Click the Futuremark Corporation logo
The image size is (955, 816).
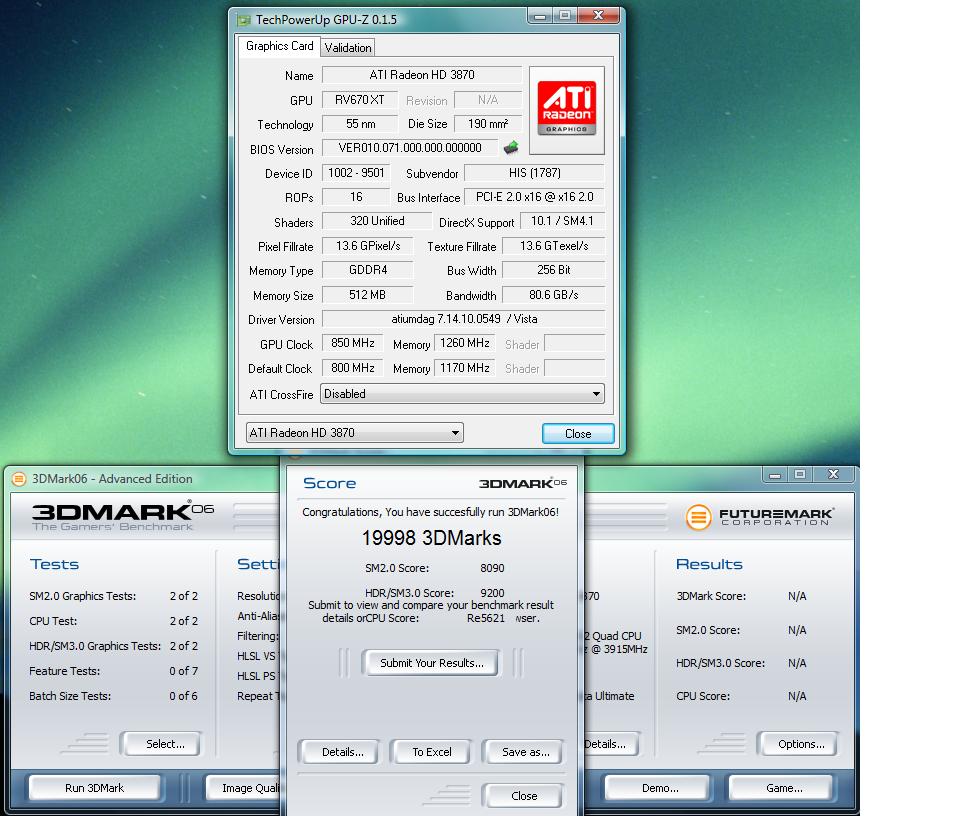click(759, 517)
